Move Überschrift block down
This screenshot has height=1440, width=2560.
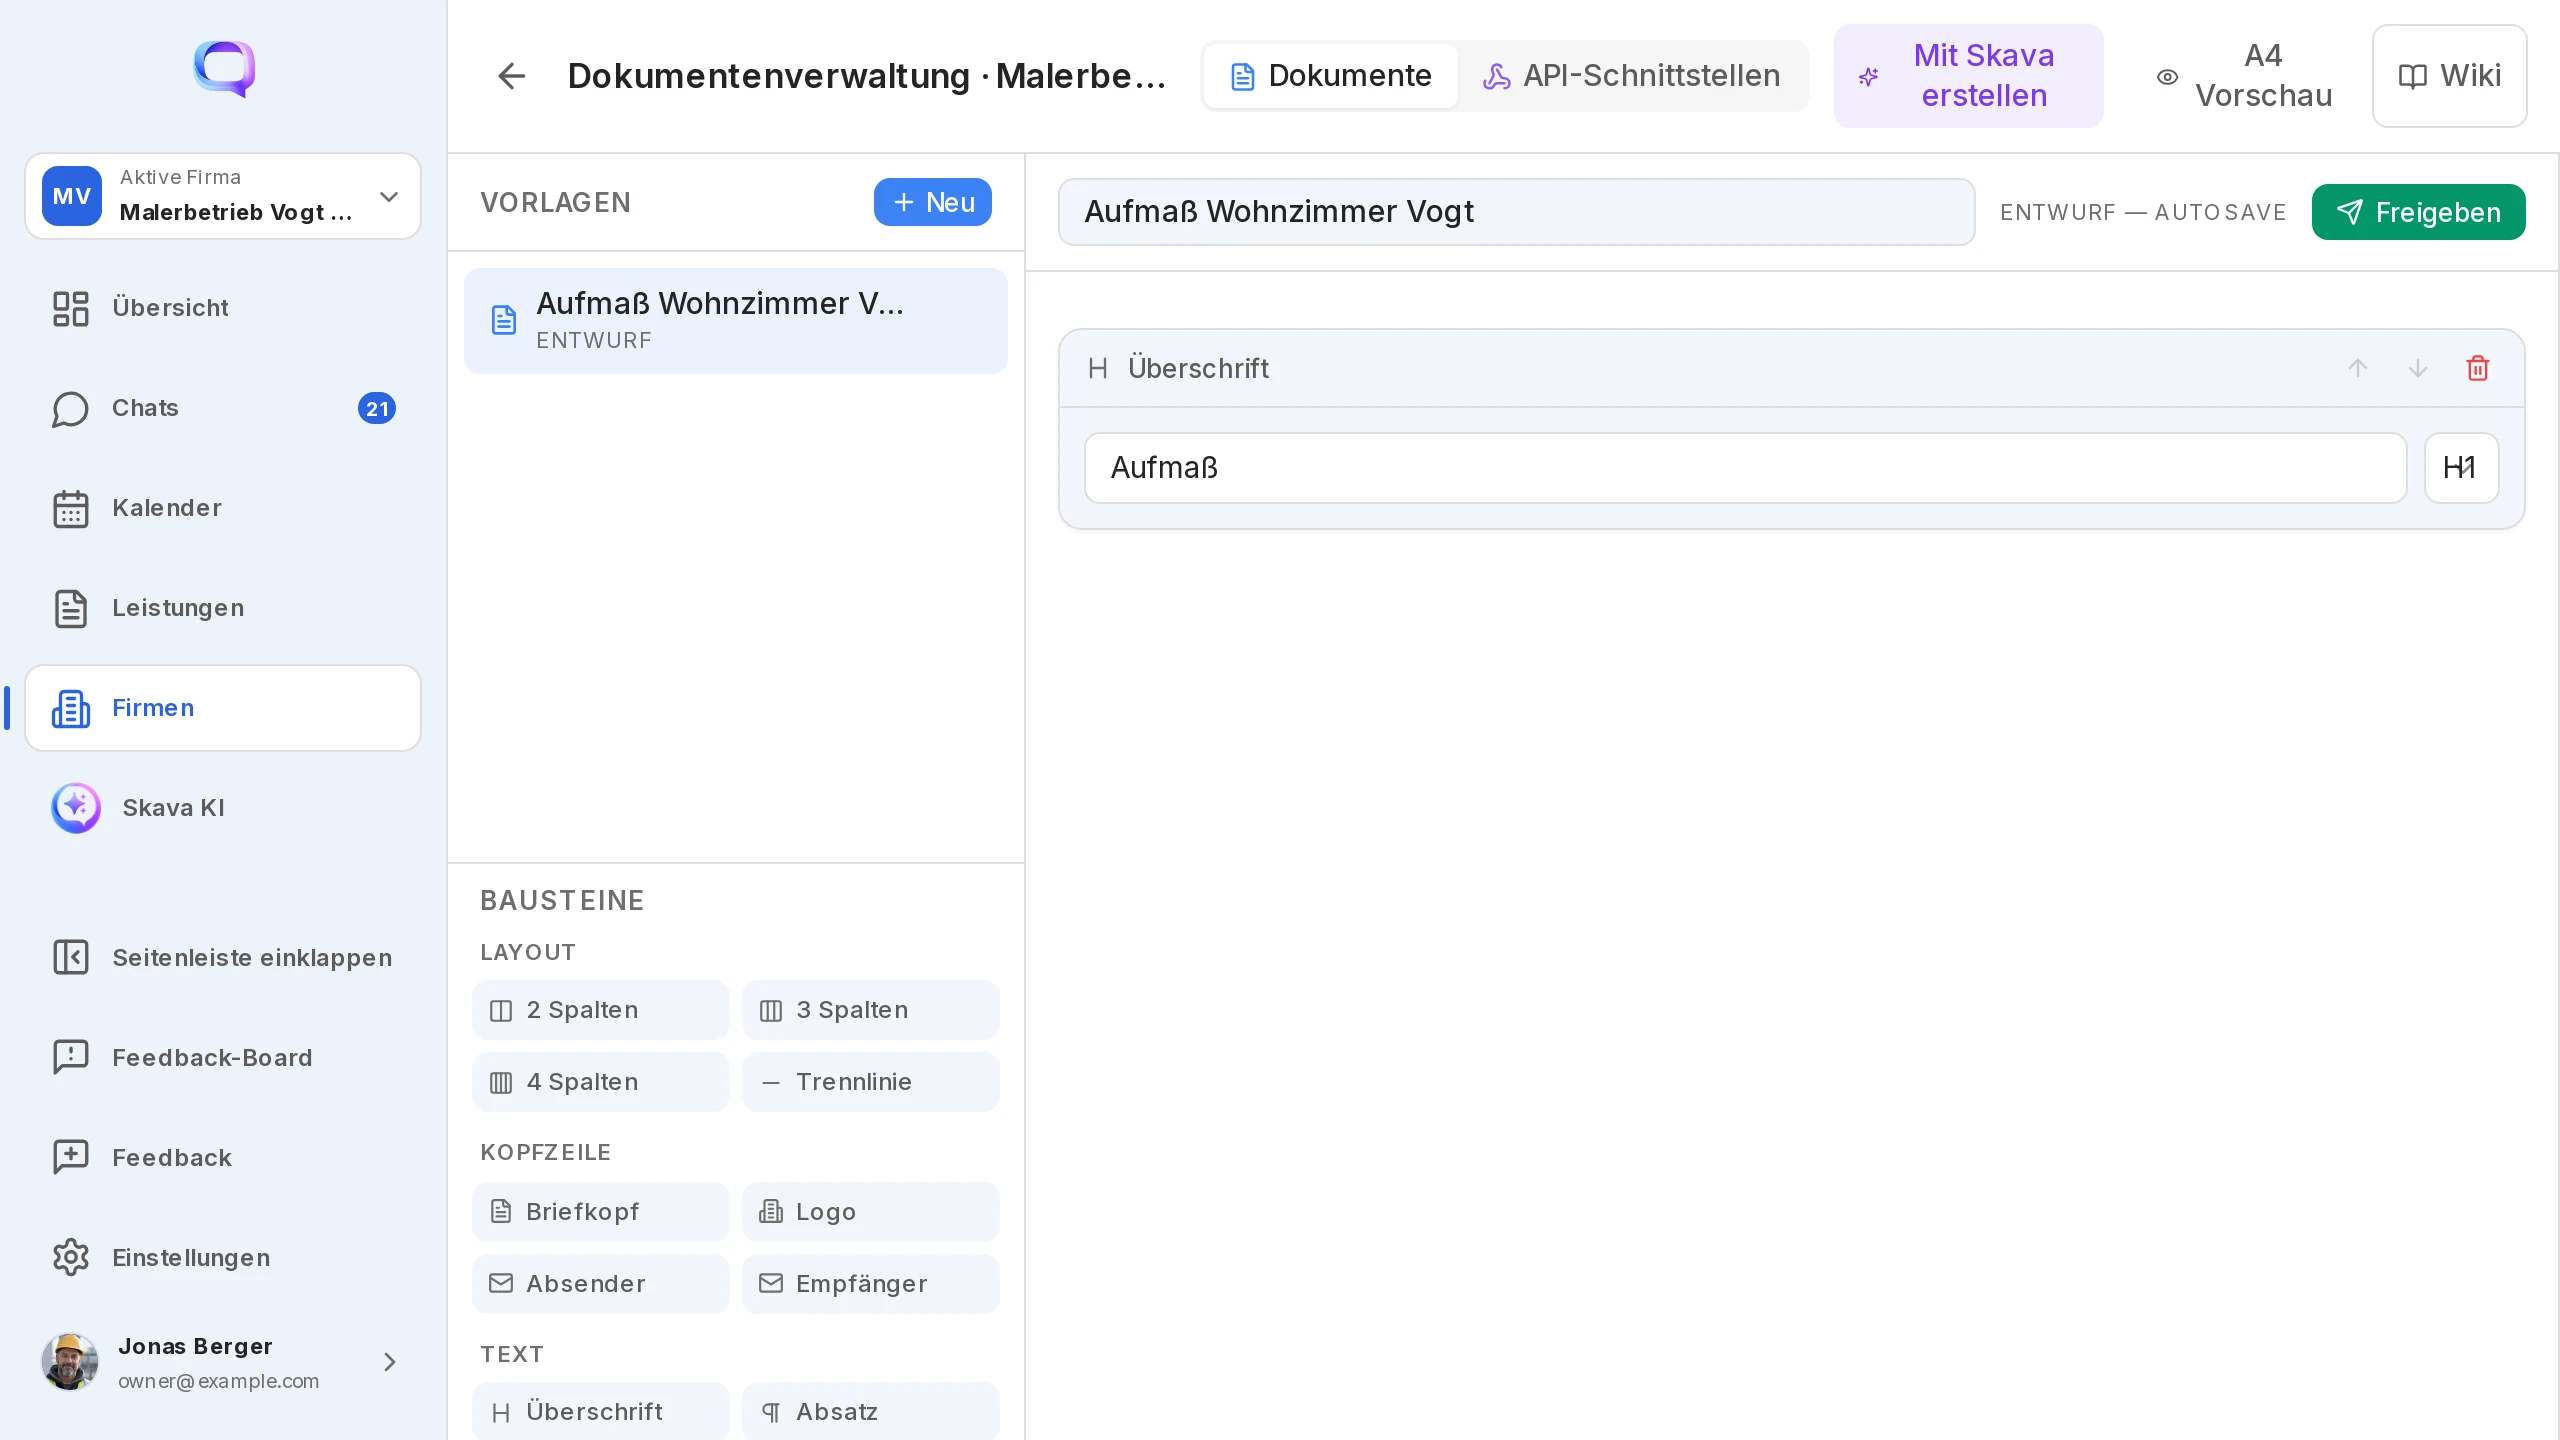point(2418,368)
